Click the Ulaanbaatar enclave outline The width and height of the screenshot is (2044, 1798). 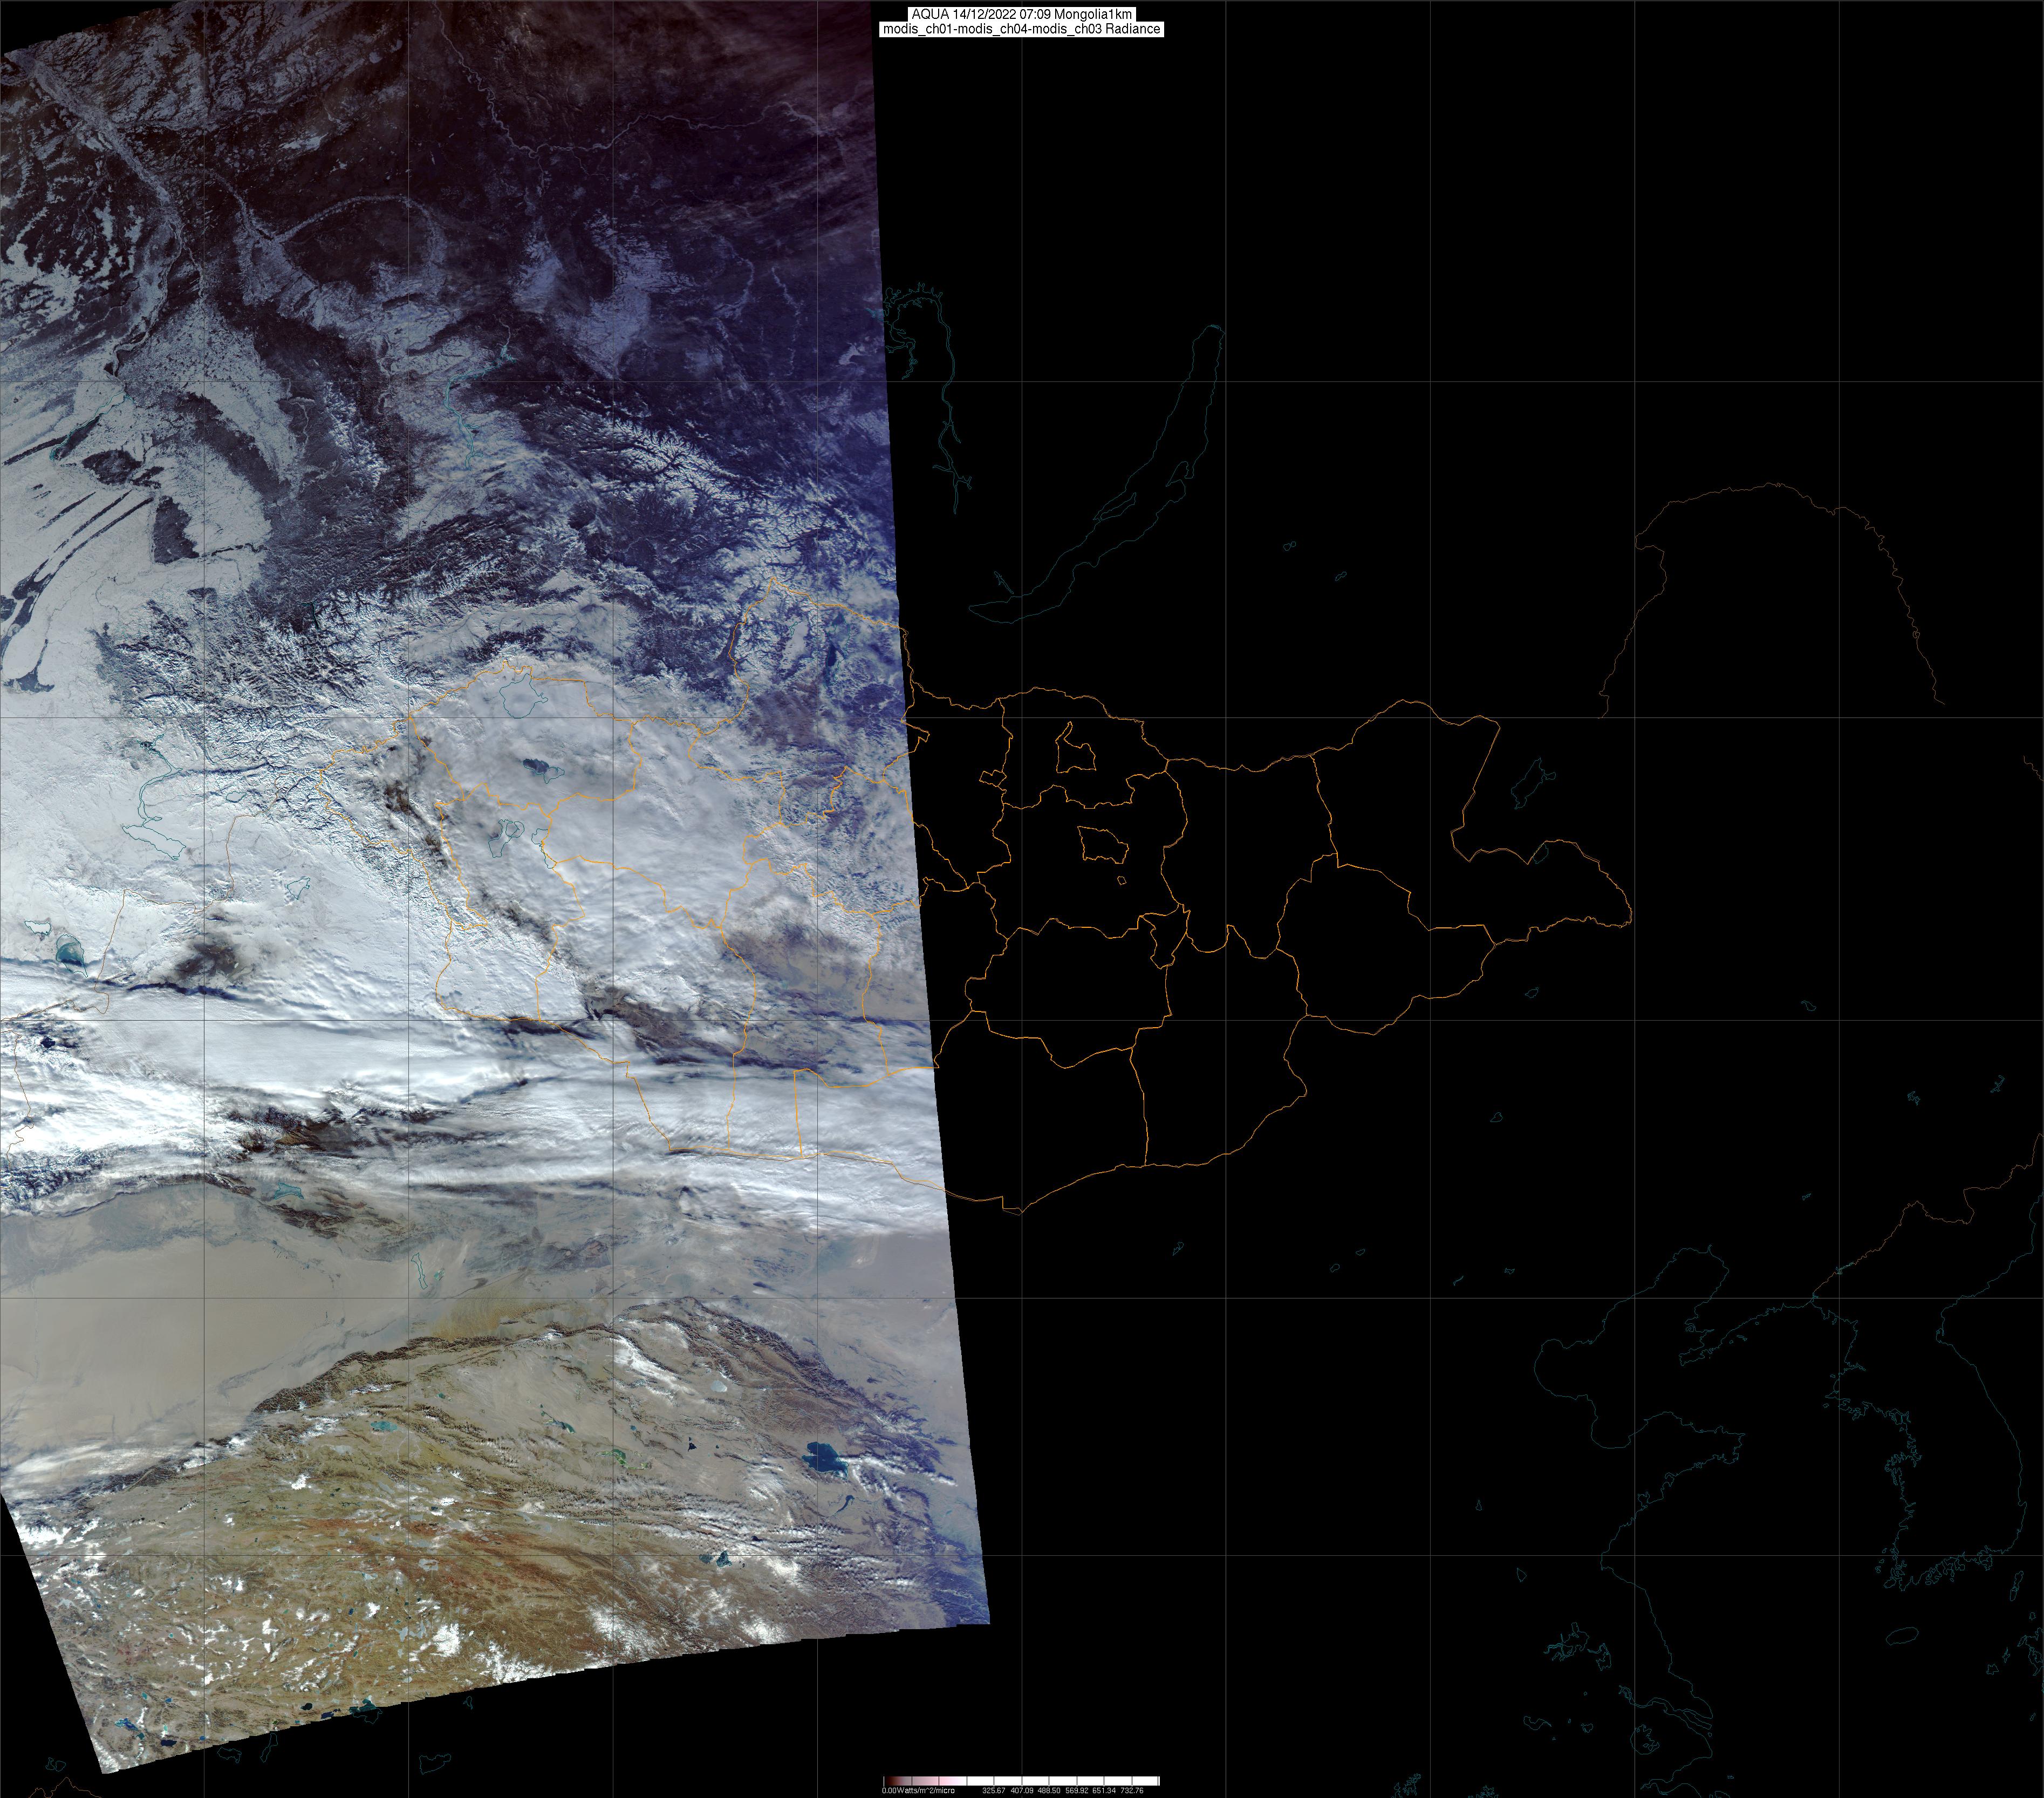click(x=1102, y=846)
